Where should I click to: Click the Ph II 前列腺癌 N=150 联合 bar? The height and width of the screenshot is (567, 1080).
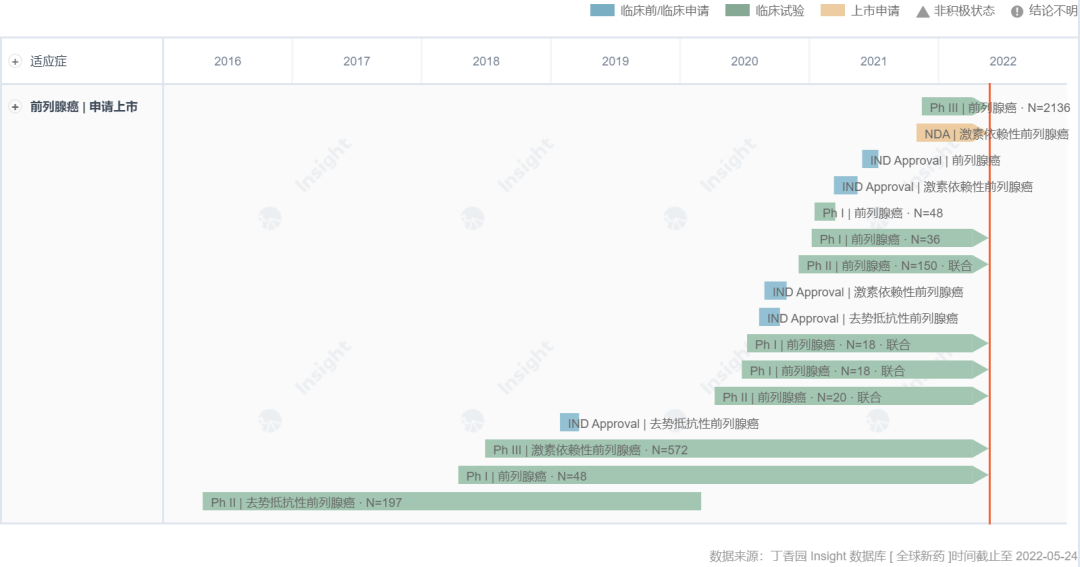(x=890, y=265)
